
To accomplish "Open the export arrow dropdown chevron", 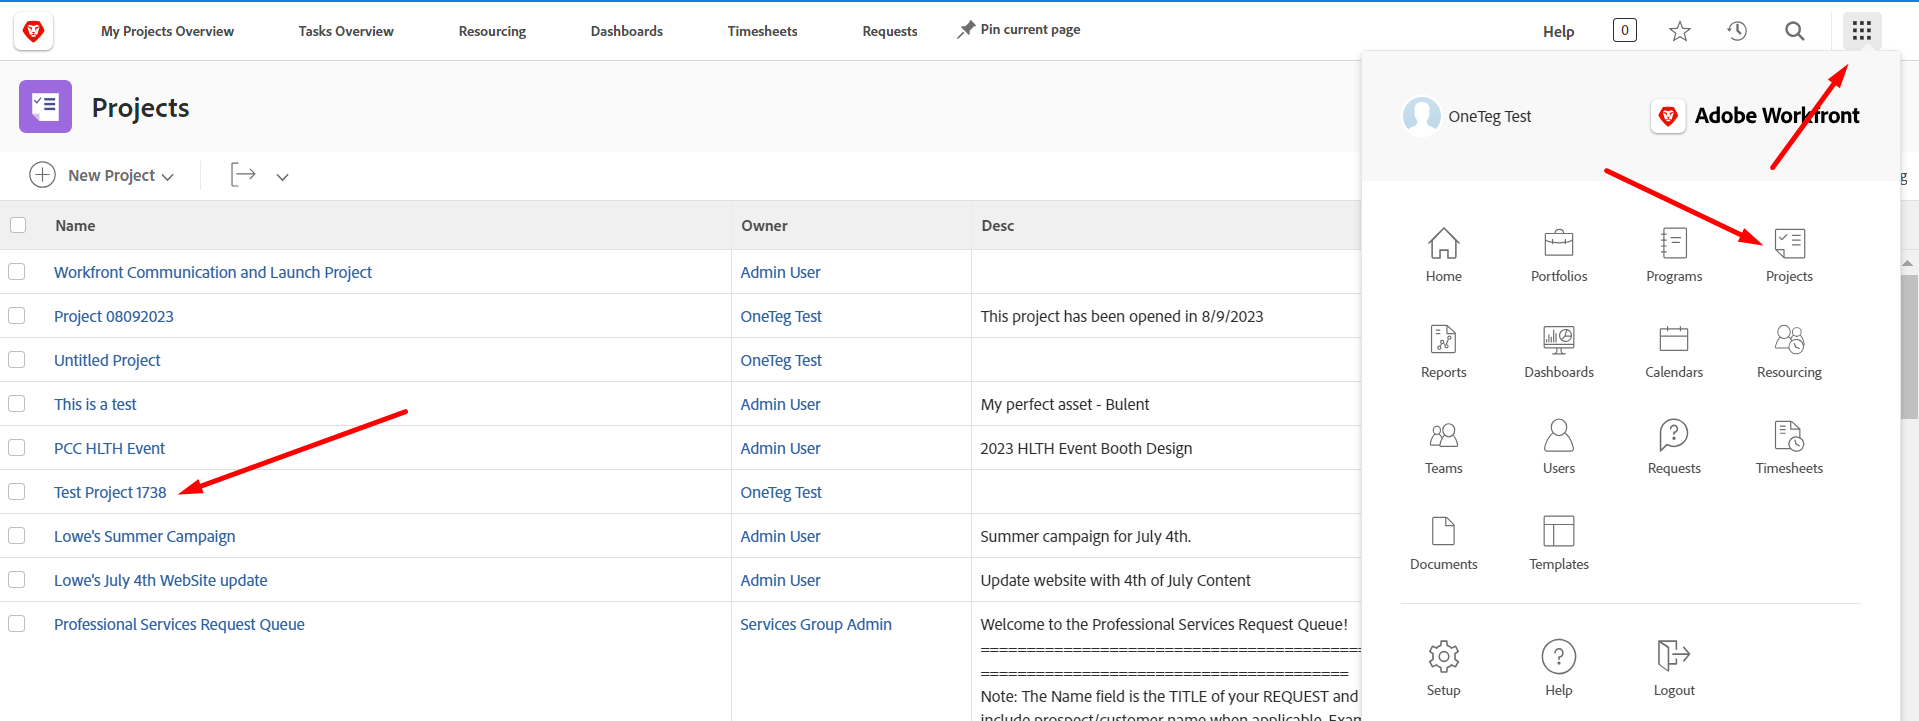I will coord(282,177).
